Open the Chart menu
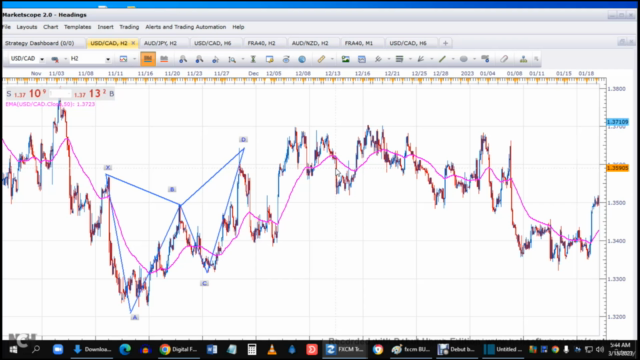 [51, 27]
